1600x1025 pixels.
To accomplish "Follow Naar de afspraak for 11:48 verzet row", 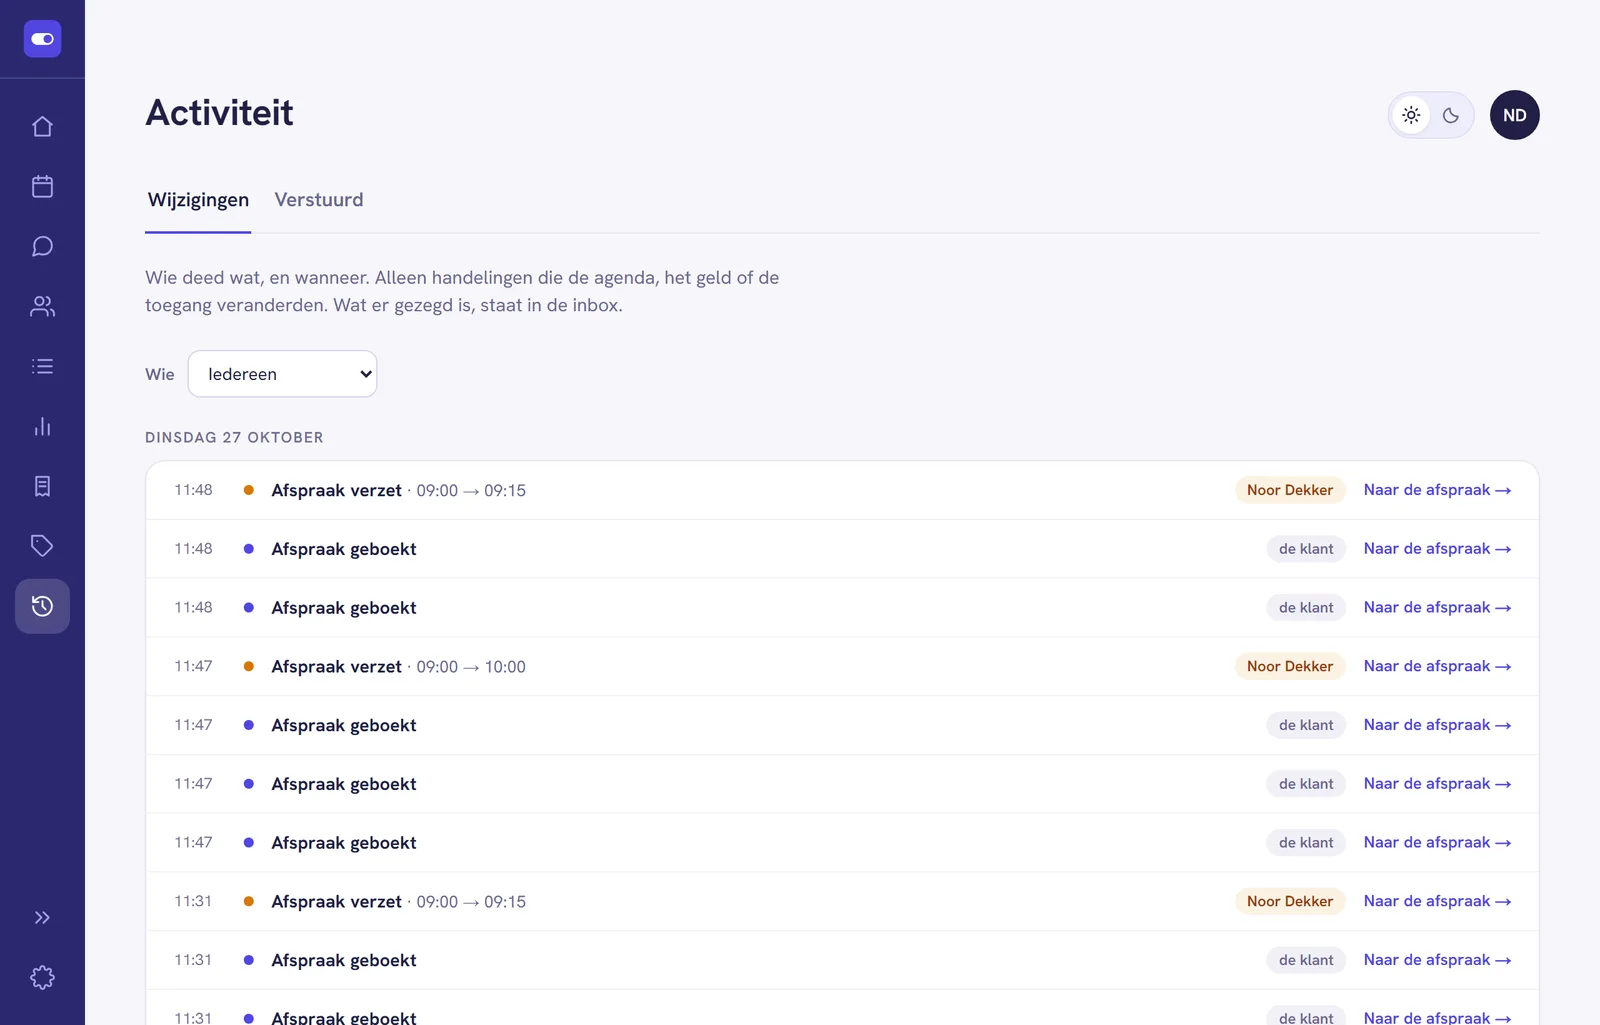I will tap(1437, 490).
